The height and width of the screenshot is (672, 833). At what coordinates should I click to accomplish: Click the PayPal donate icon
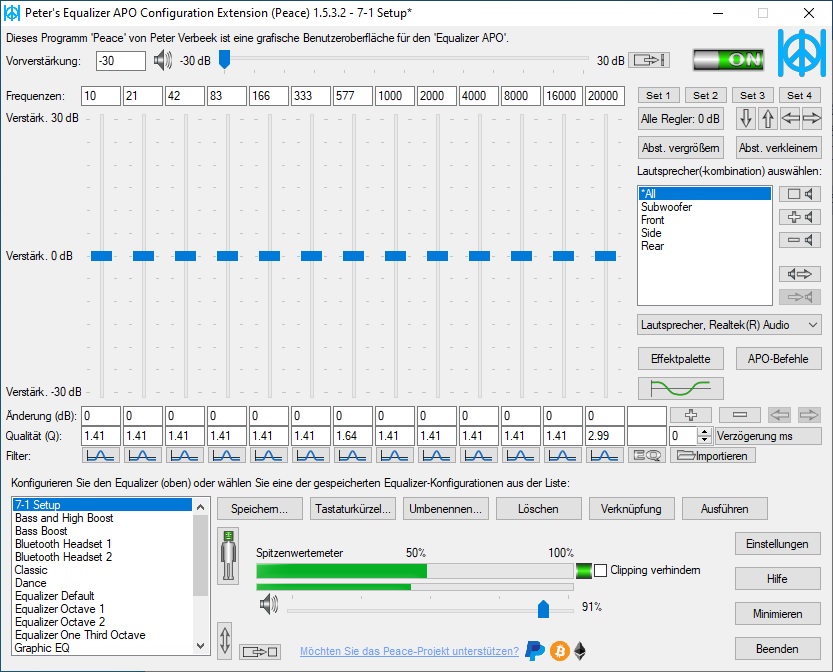click(535, 651)
